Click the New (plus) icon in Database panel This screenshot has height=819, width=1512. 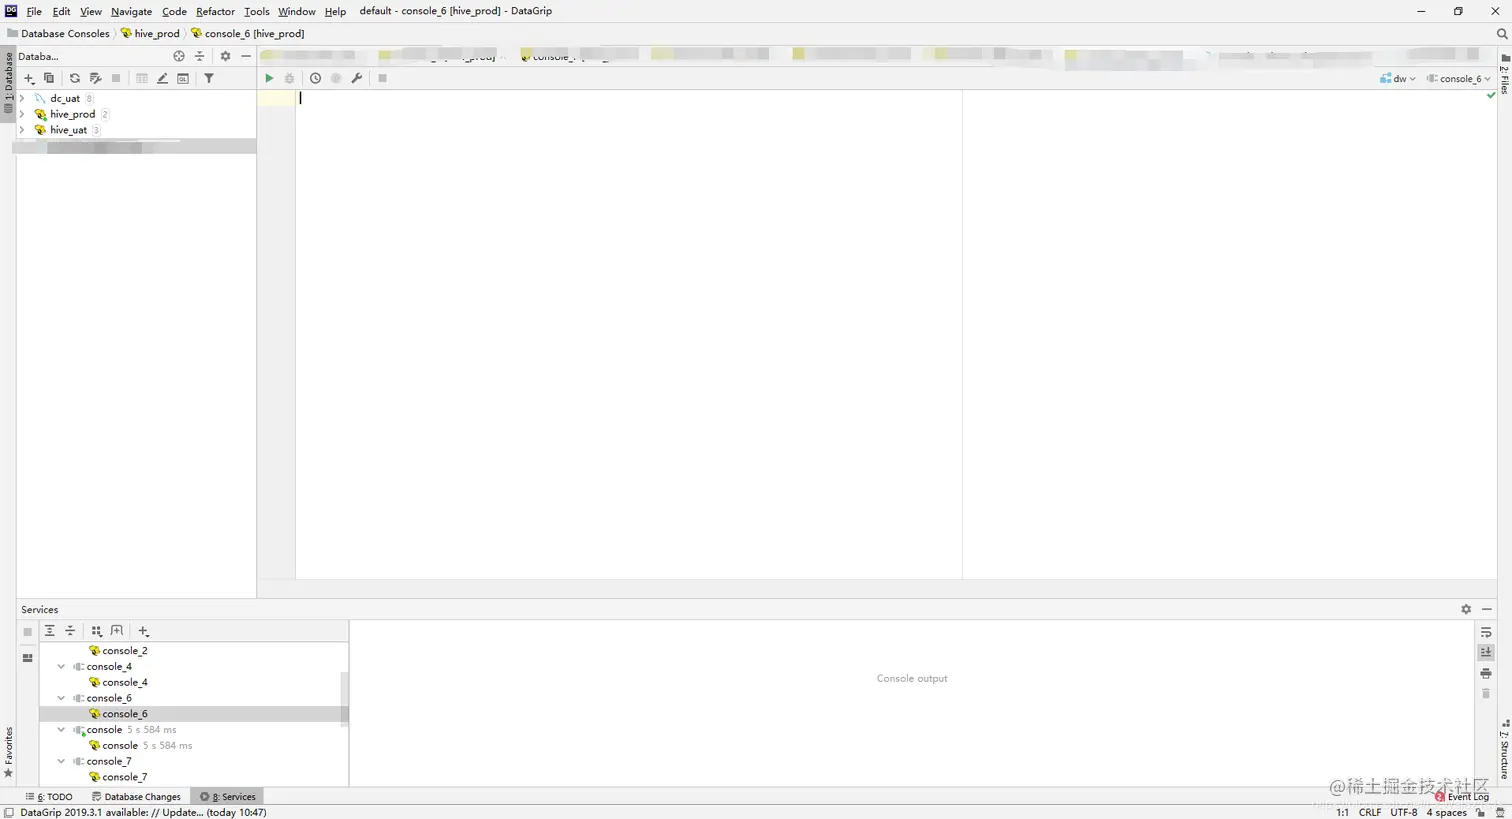29,78
